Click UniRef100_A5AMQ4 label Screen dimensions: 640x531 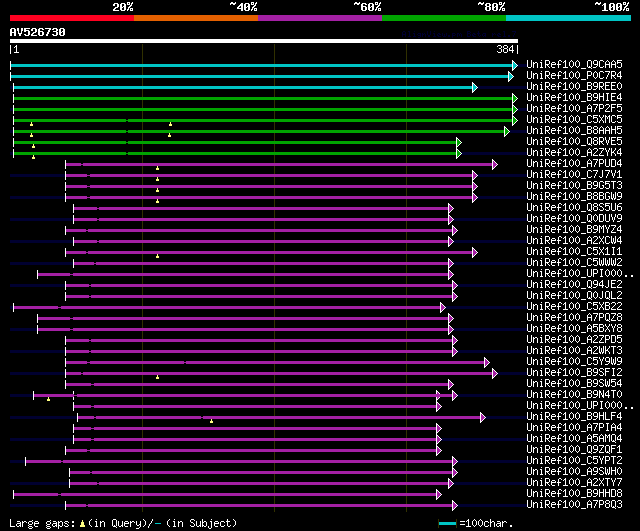[574, 439]
